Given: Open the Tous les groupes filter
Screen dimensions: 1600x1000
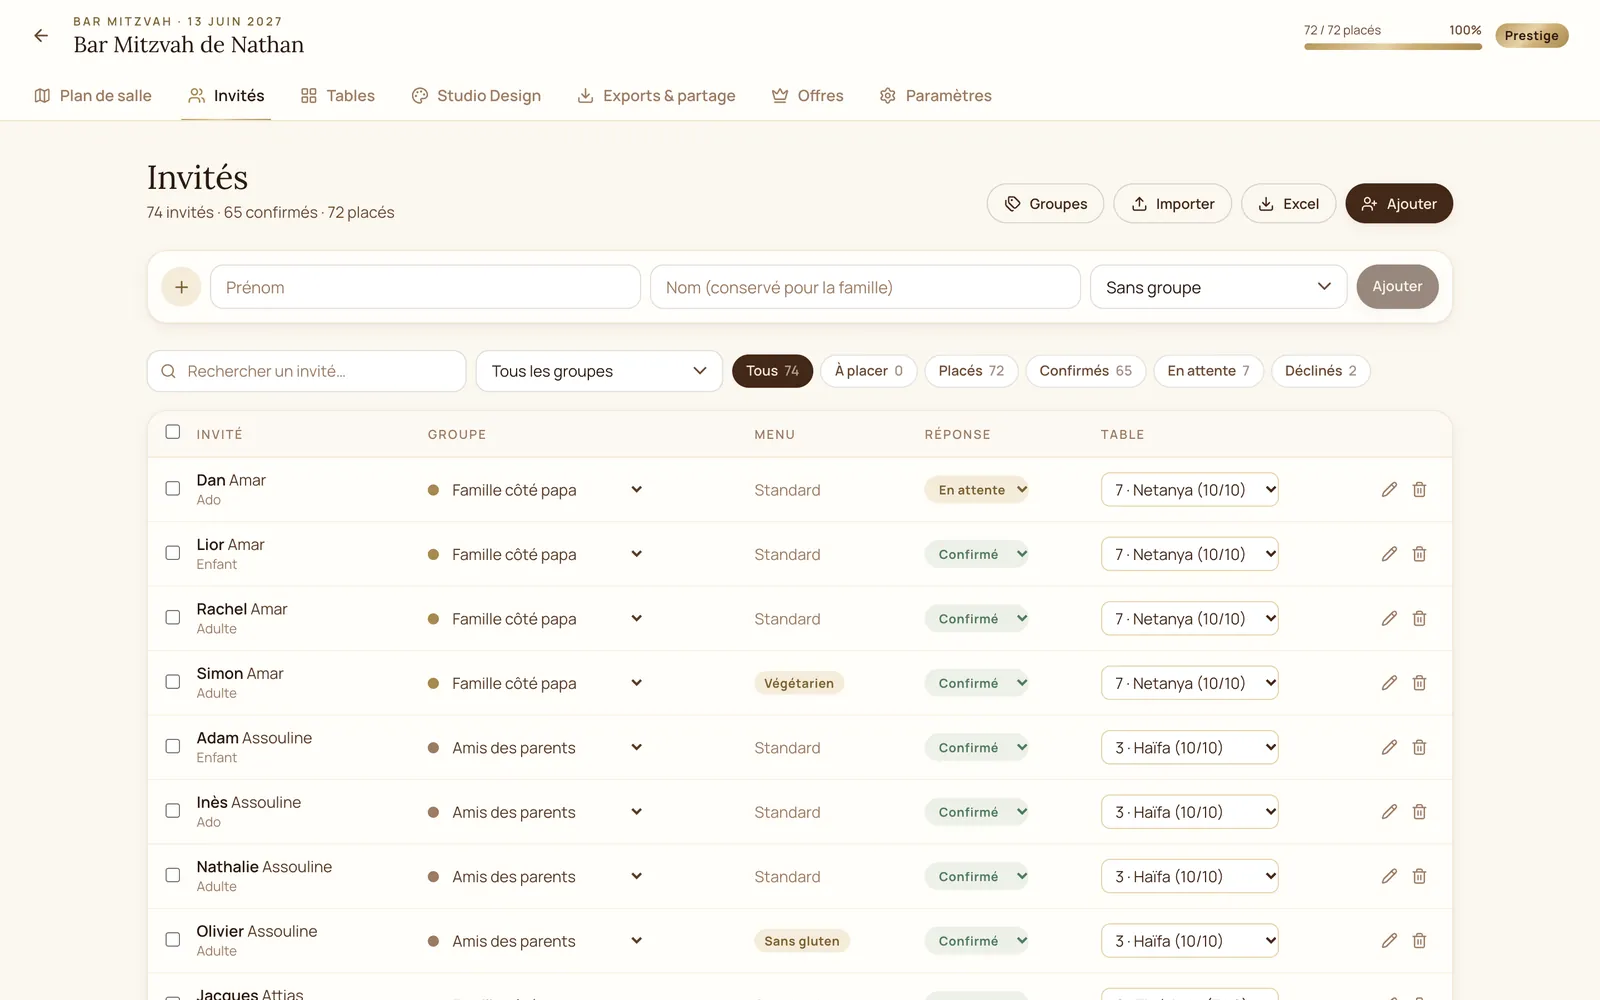Looking at the screenshot, I should point(599,371).
